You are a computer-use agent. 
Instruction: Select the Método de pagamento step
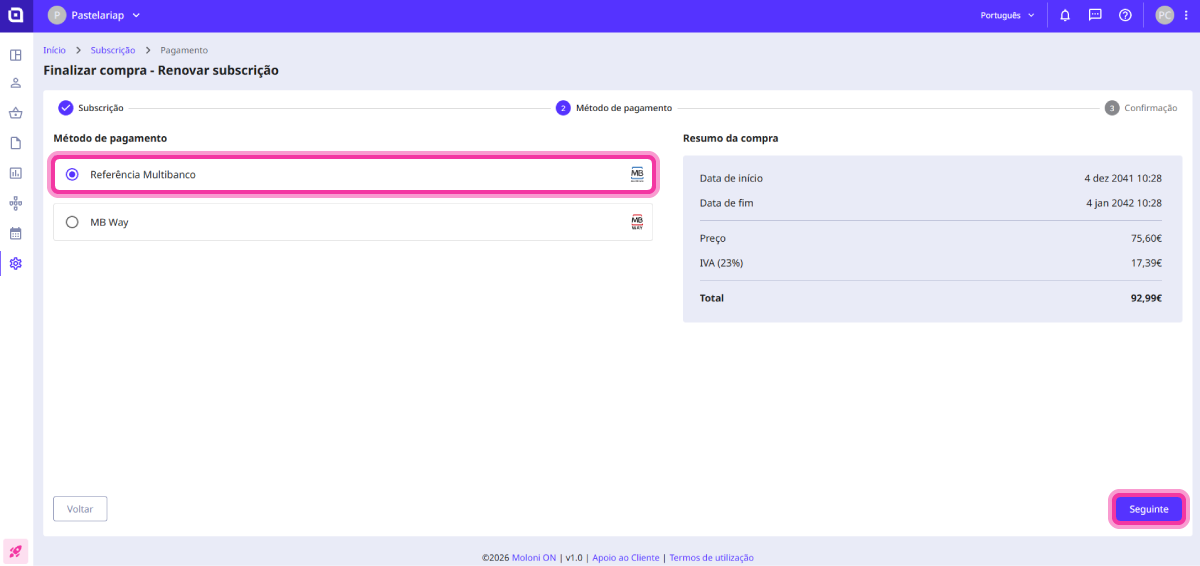tap(614, 108)
